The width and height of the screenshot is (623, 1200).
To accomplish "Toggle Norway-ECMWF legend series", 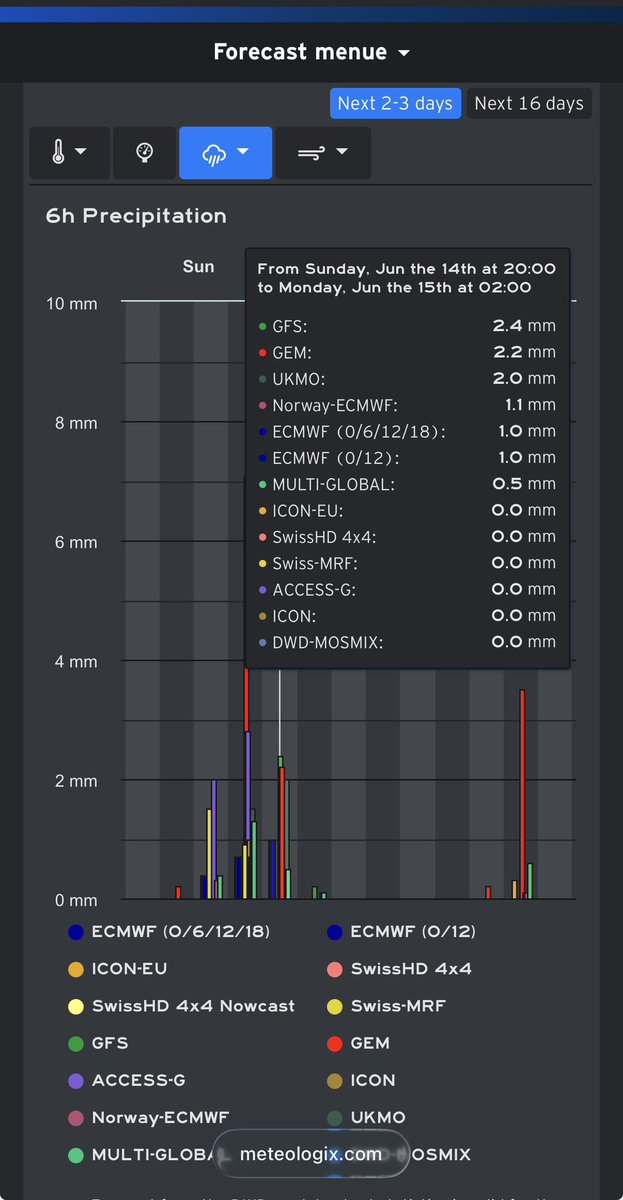I will 147,1116.
